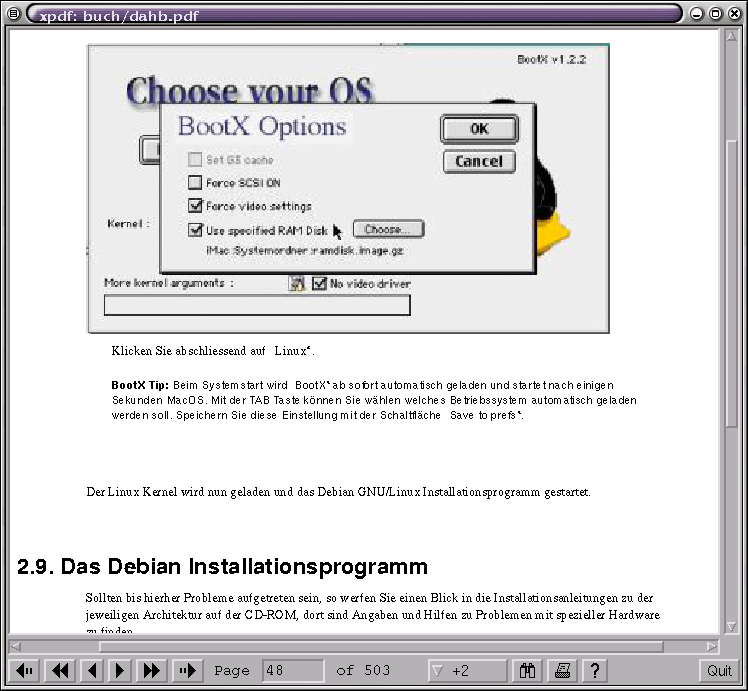Close the xpdf window
The width and height of the screenshot is (748, 691).
tap(735, 14)
